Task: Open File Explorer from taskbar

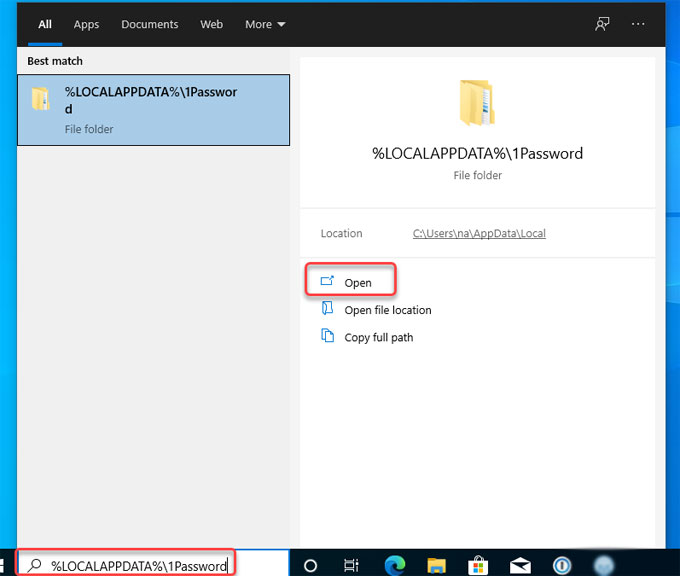Action: (436, 566)
